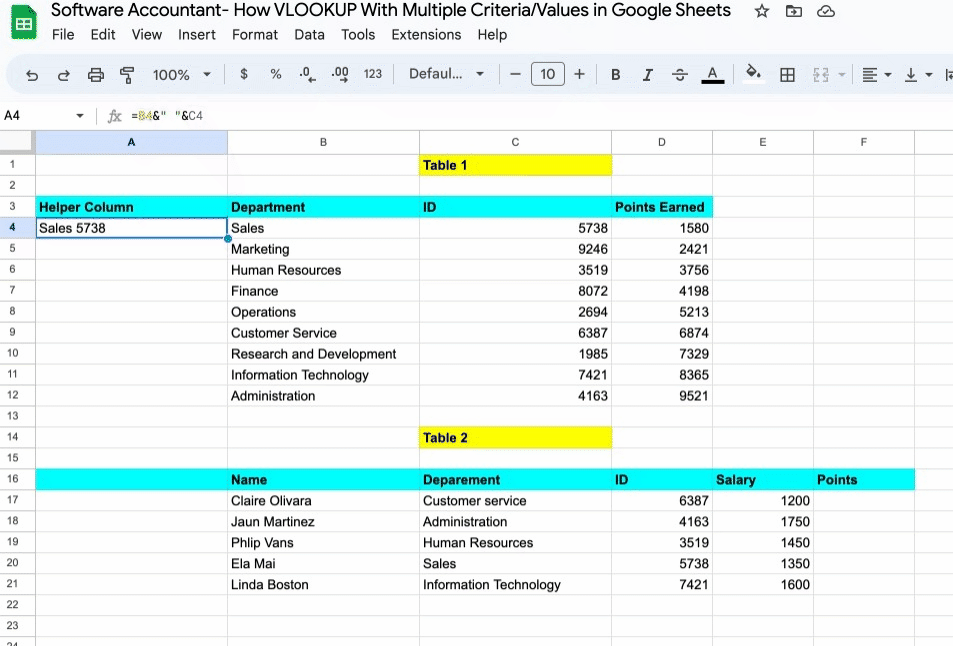Open the Tools menu
This screenshot has width=953, height=646.
coord(358,35)
